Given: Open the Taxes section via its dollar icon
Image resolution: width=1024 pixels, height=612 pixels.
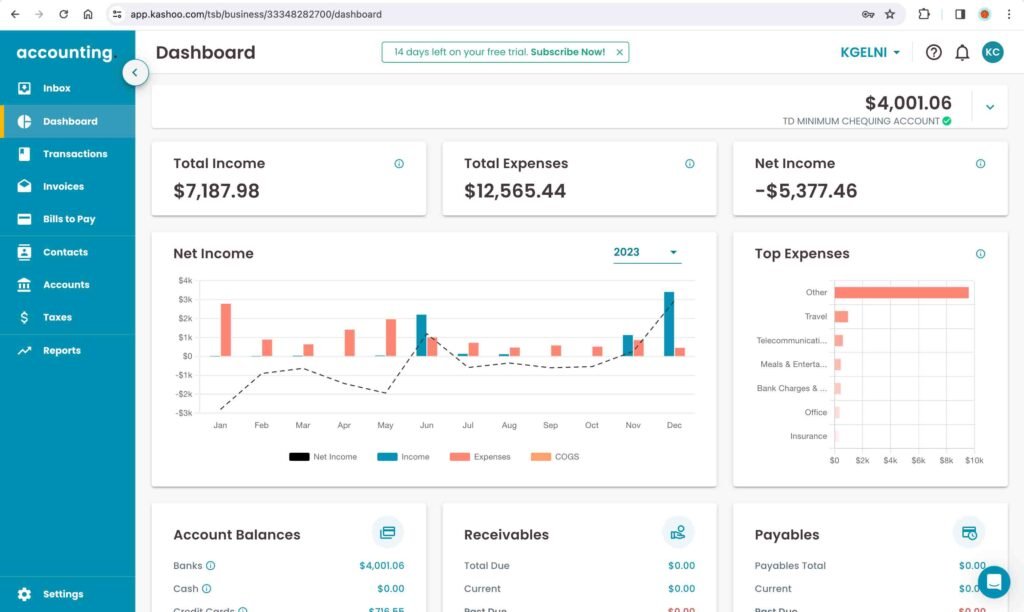Looking at the screenshot, I should click(x=24, y=317).
